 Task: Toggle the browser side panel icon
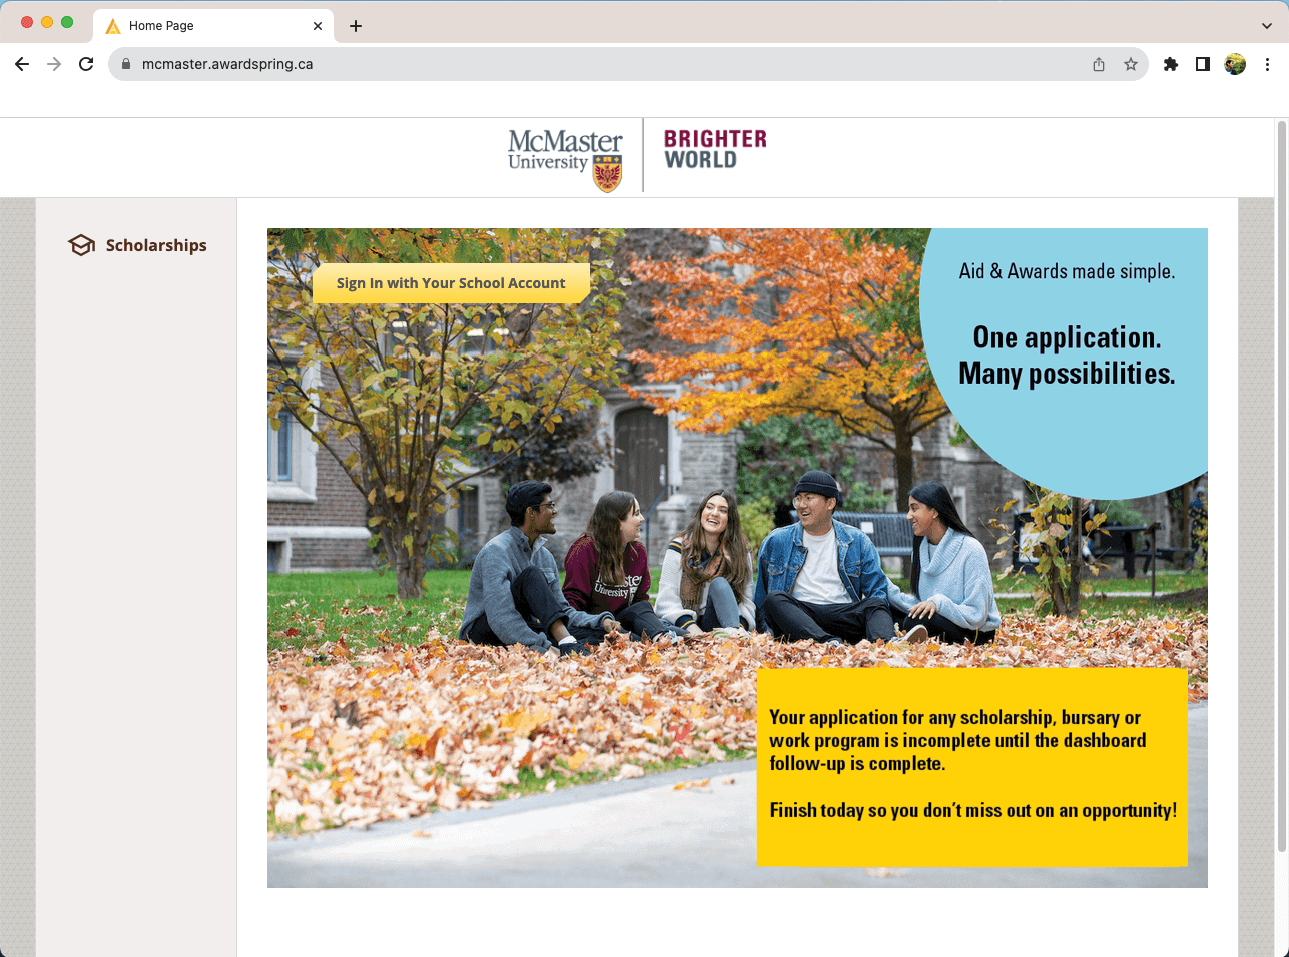(1203, 64)
